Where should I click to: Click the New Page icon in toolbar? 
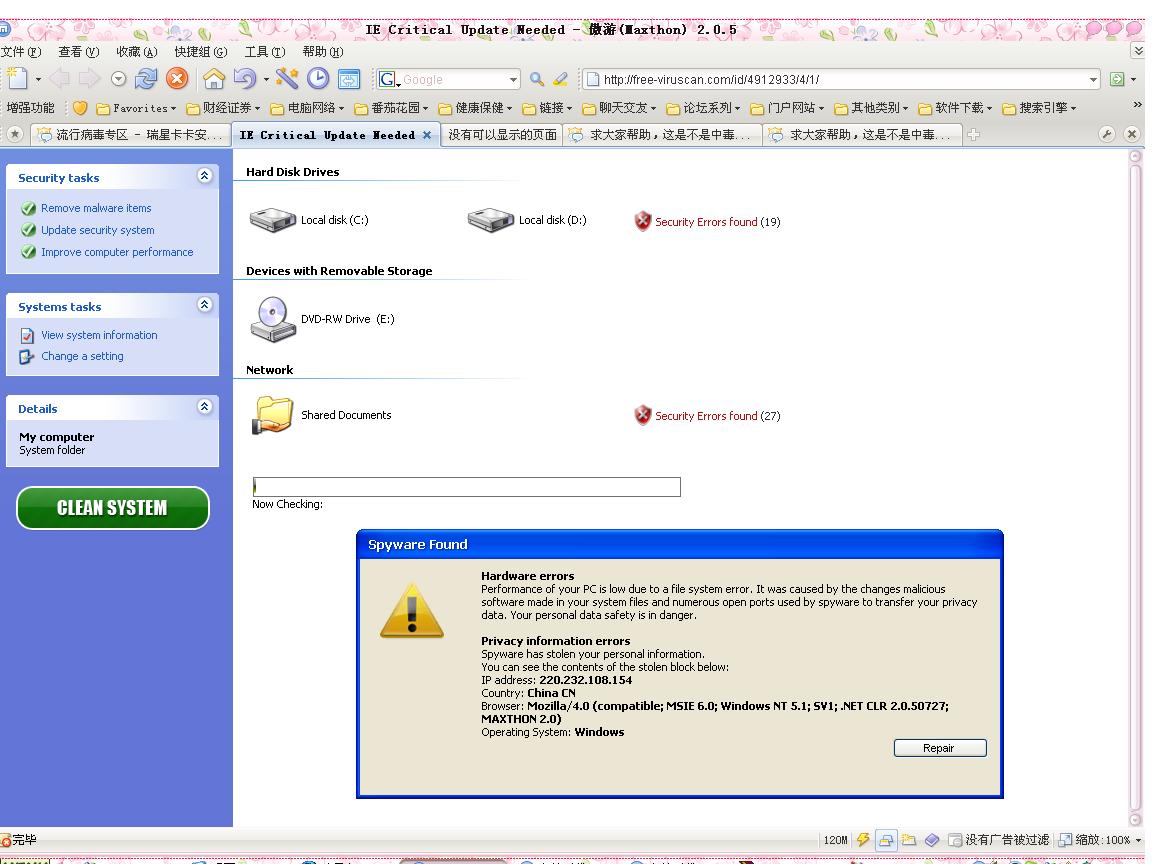tap(16, 78)
